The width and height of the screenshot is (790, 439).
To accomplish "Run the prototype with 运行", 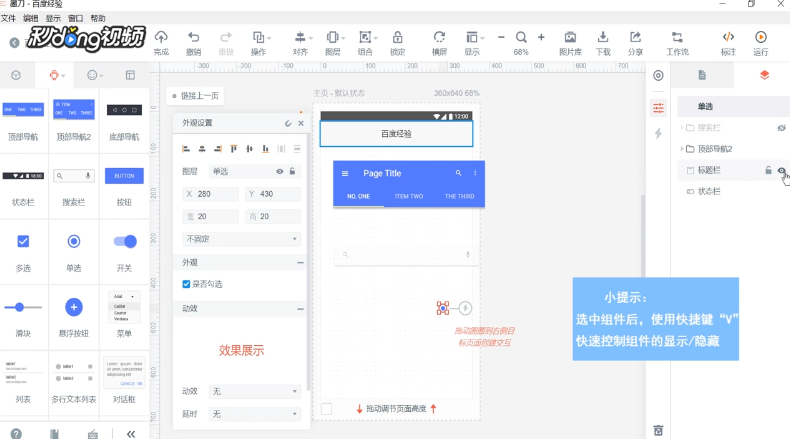I will [x=761, y=37].
